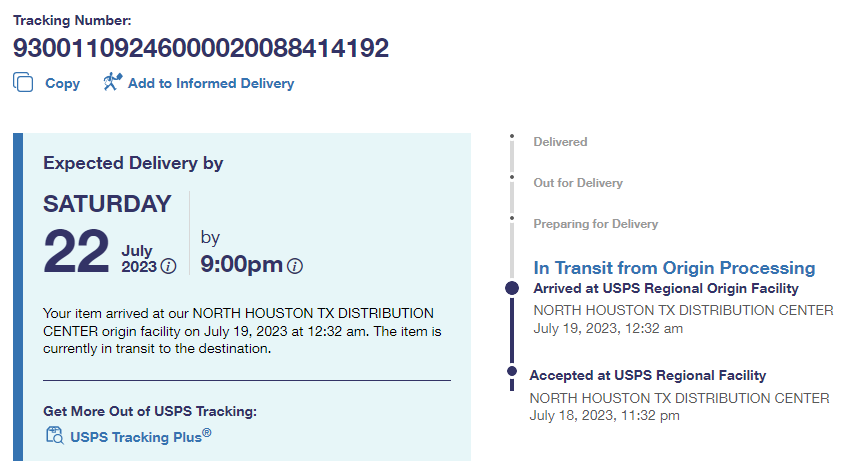Click the Preparing for Delivery step

[x=595, y=224]
